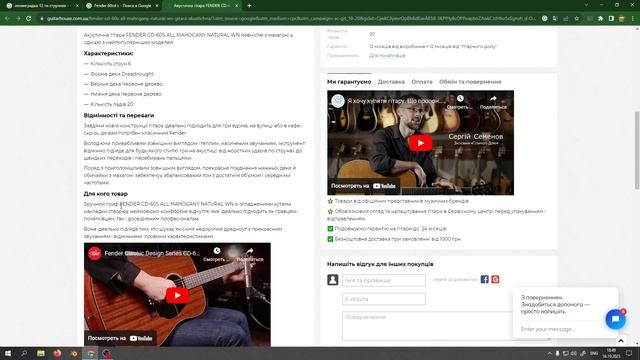Reload the guitarhouse.com.ua page
Image resolution: width=640 pixels, height=360 pixels.
tap(29, 18)
